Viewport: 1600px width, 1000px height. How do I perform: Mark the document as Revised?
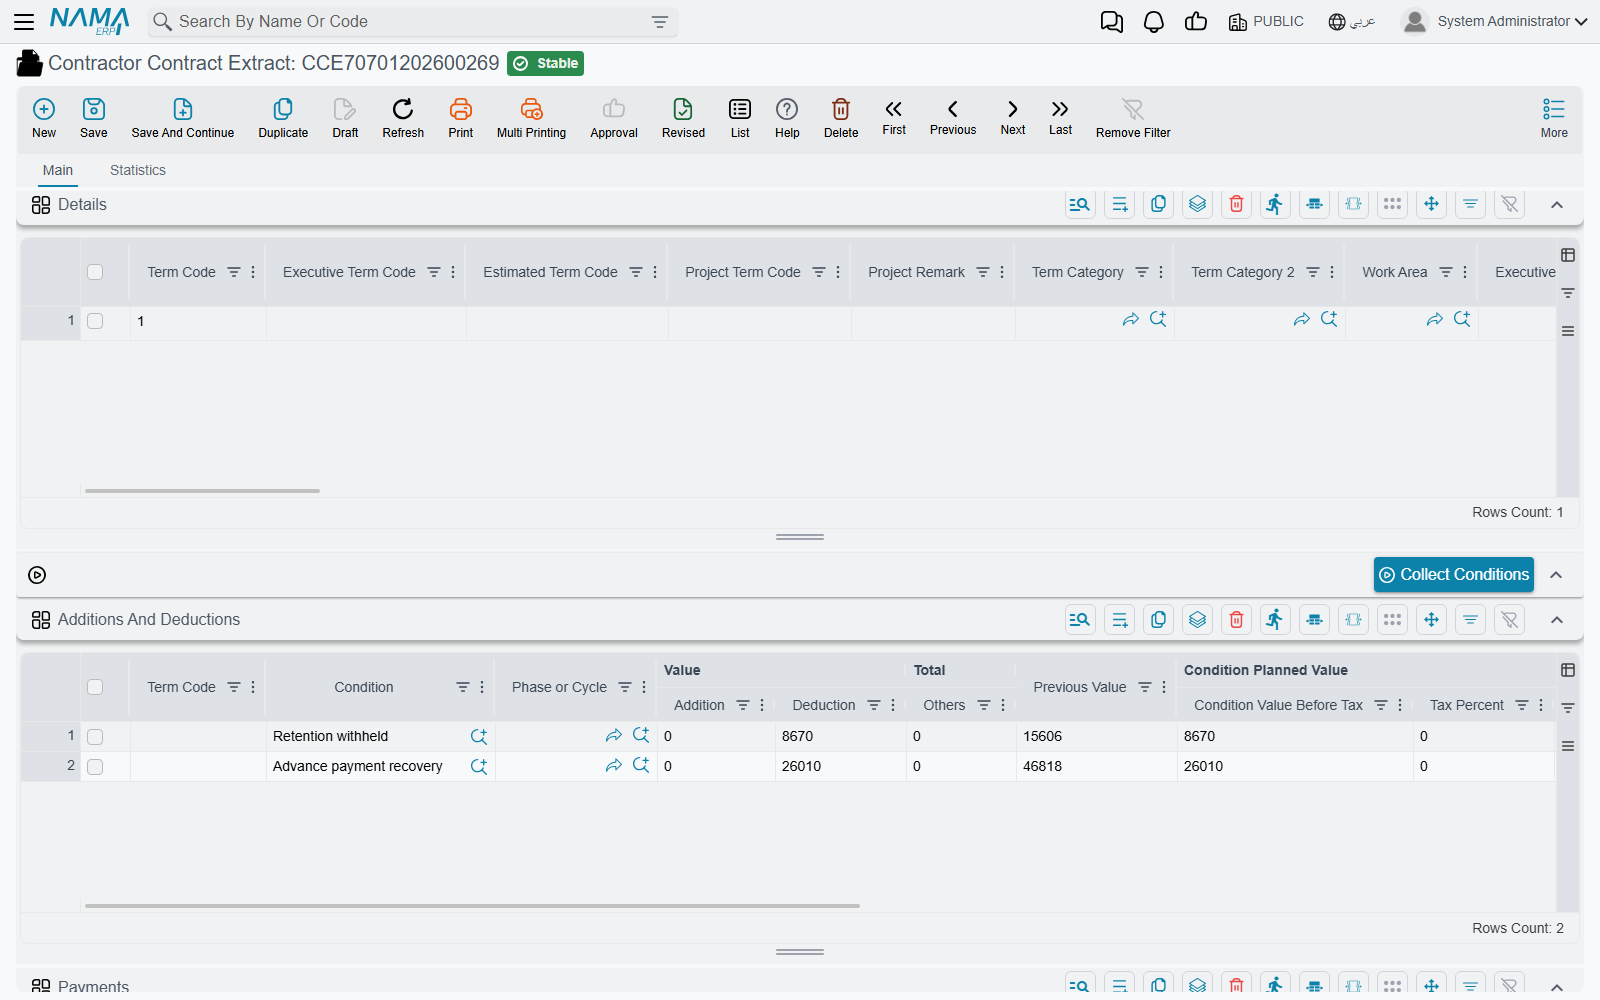[683, 118]
